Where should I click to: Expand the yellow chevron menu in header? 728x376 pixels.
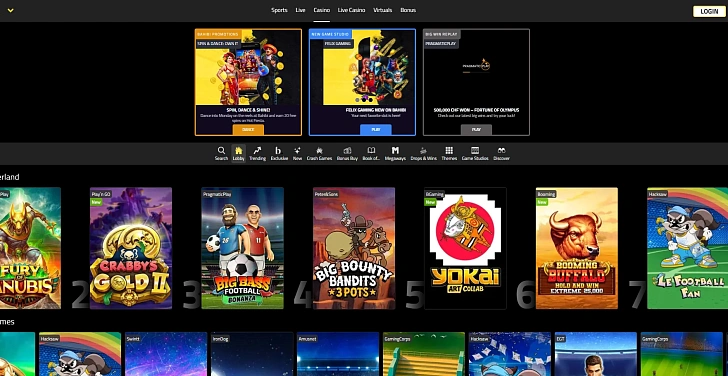10,10
